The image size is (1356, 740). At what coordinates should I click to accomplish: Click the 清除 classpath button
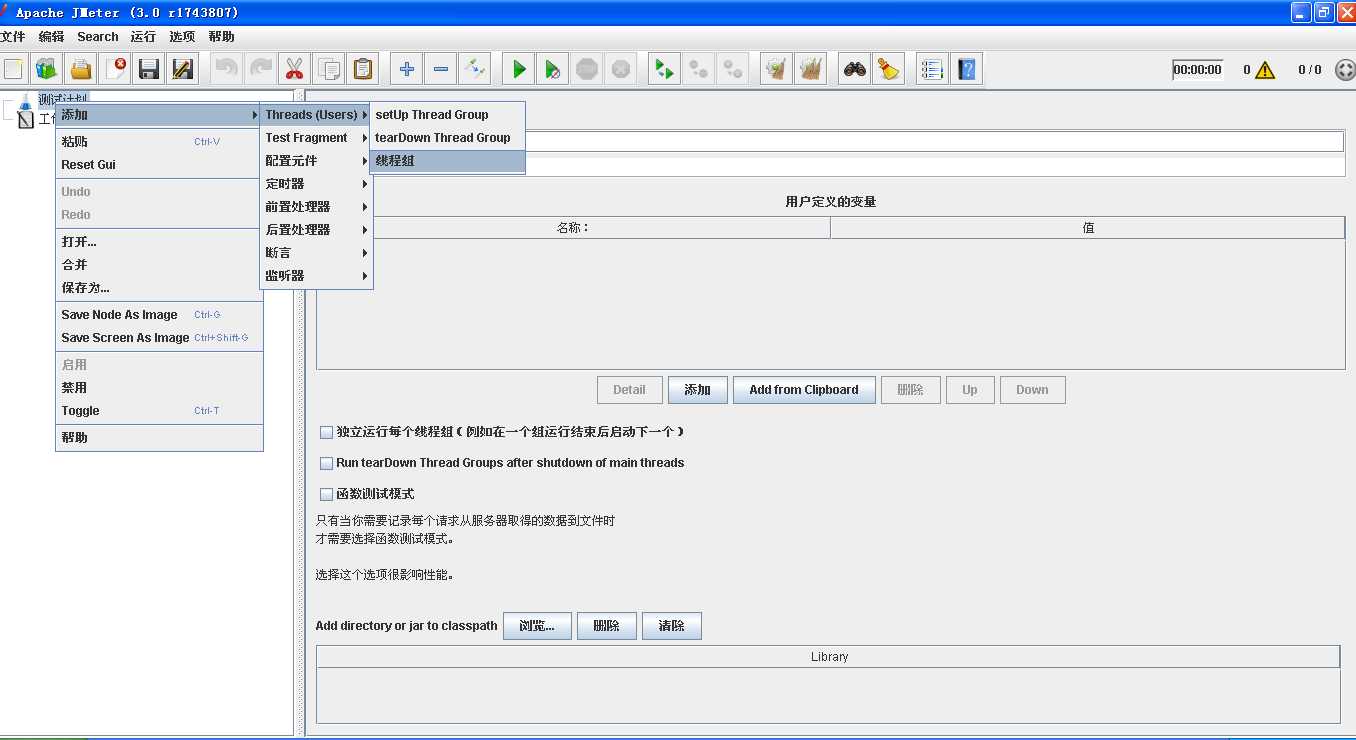pyautogui.click(x=672, y=626)
